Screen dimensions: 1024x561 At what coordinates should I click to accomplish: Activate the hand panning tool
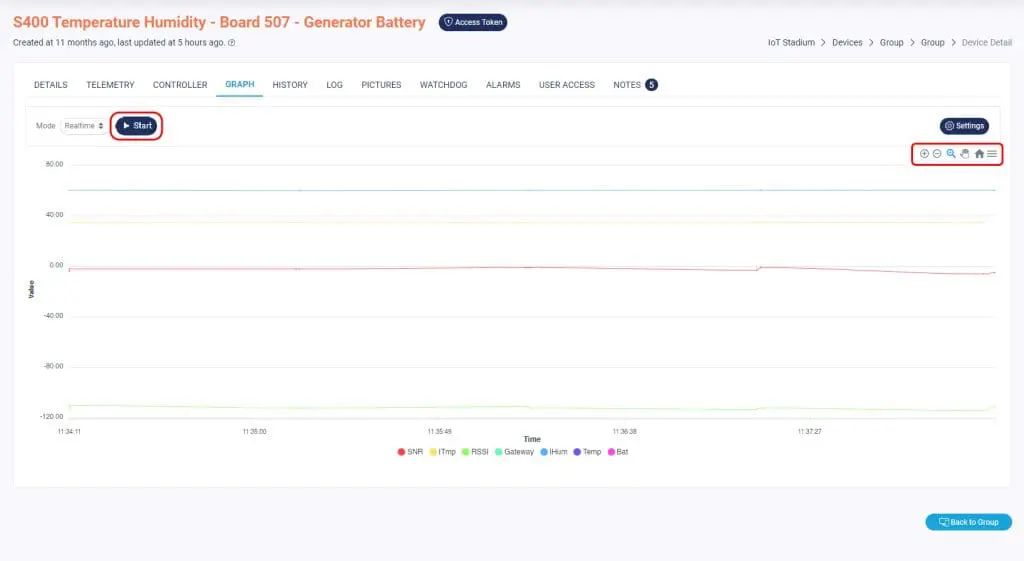tap(965, 154)
